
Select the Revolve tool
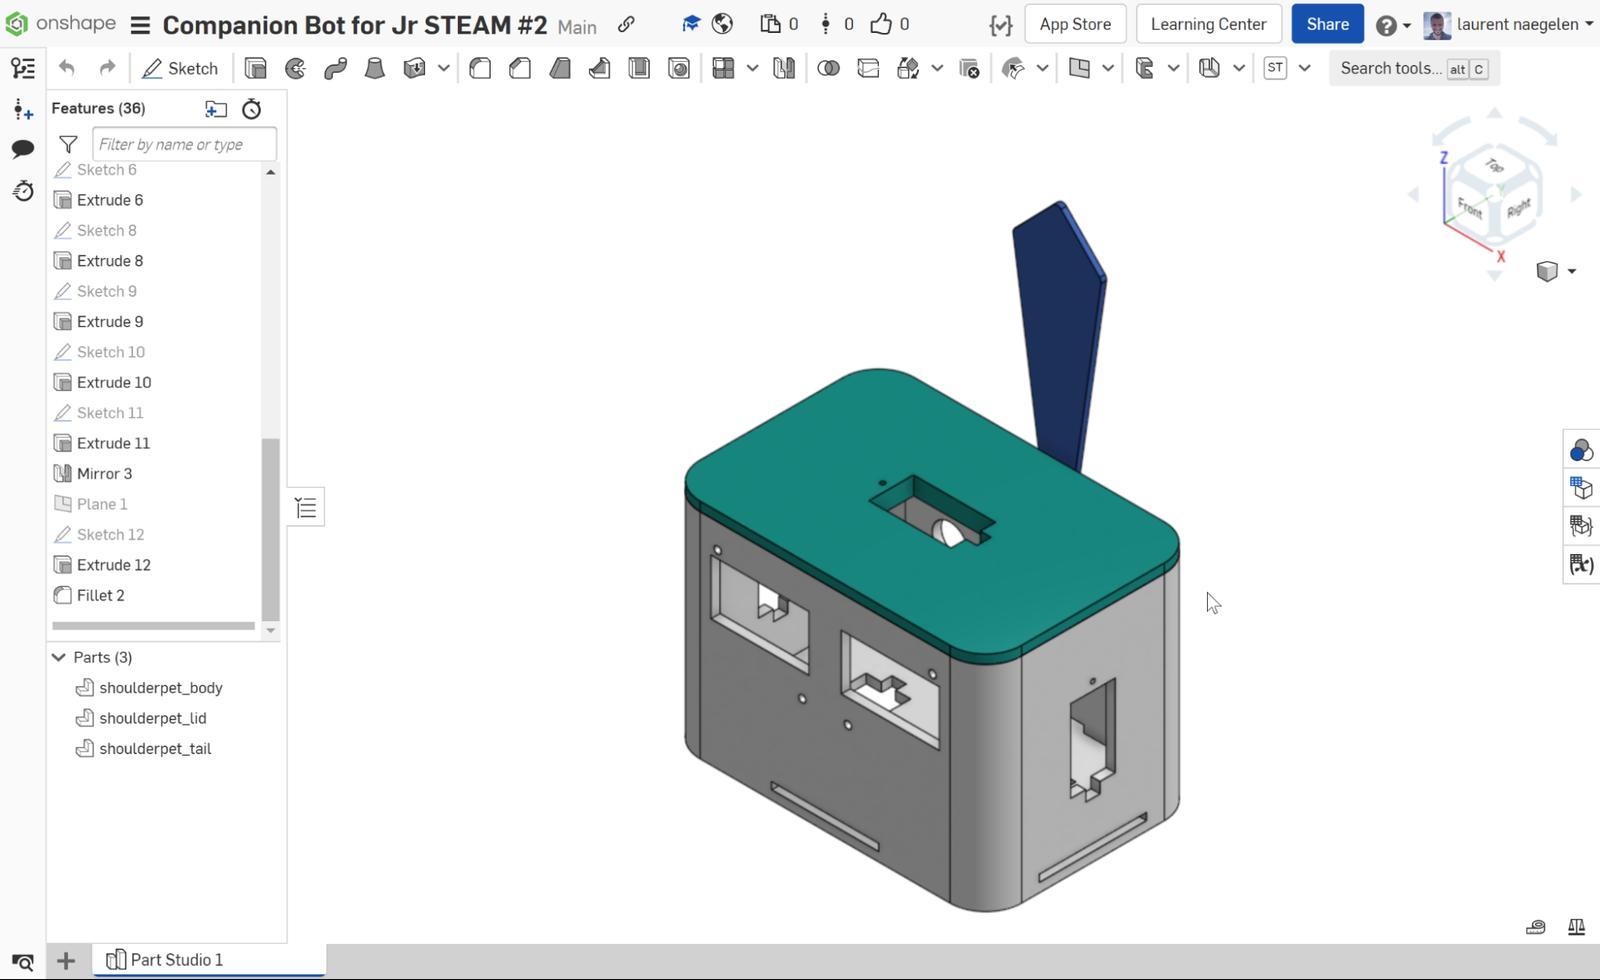(x=295, y=68)
